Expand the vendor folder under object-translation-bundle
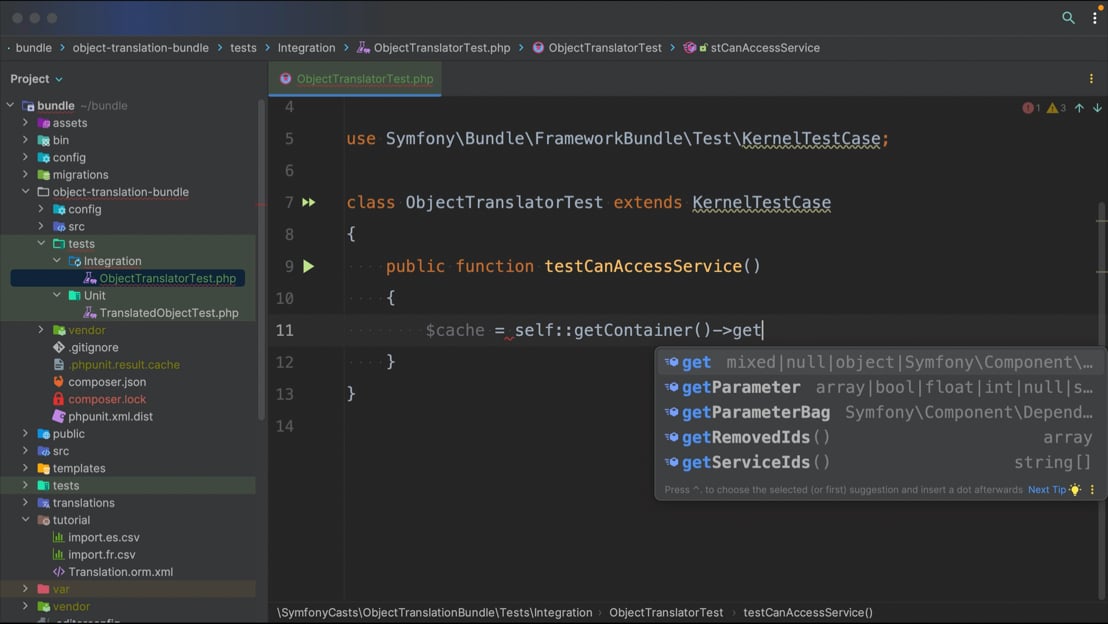The height and width of the screenshot is (624, 1108). 41,329
